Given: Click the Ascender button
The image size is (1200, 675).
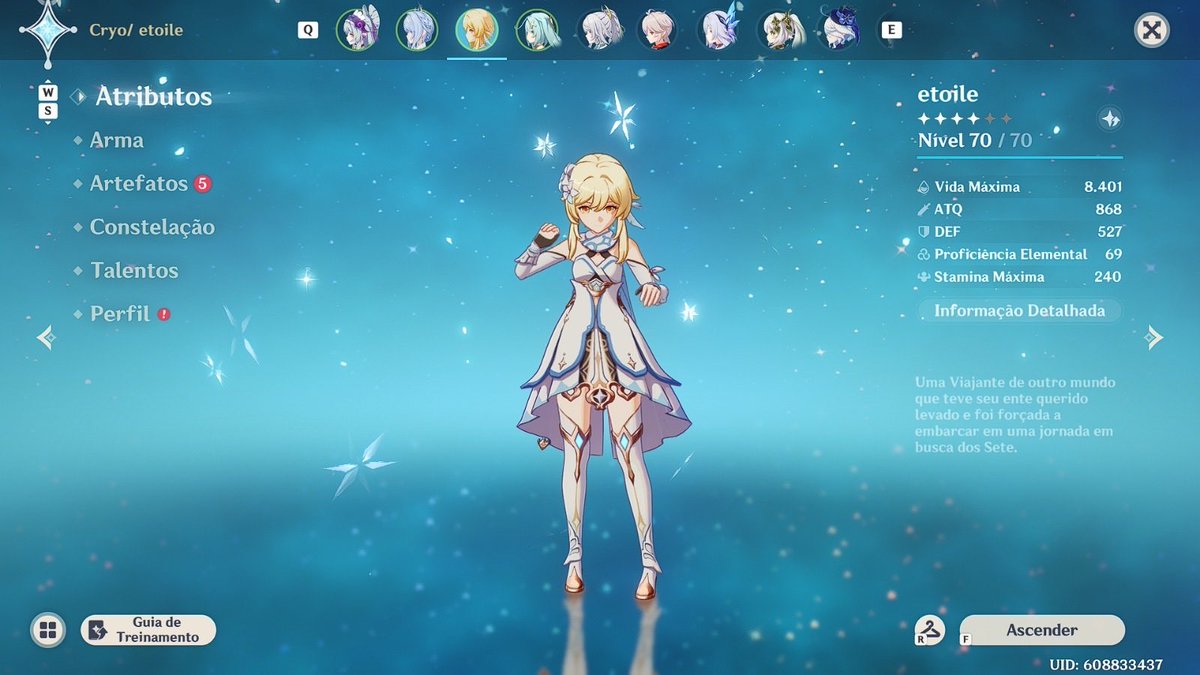Looking at the screenshot, I should [x=1041, y=630].
